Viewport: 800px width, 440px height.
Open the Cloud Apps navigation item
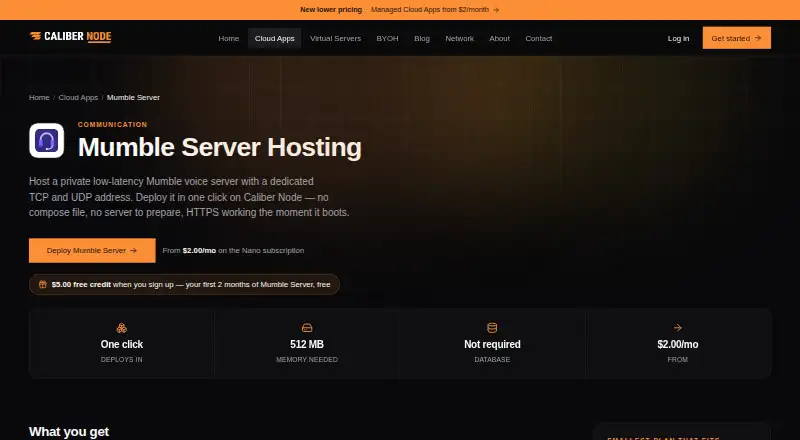click(x=274, y=38)
